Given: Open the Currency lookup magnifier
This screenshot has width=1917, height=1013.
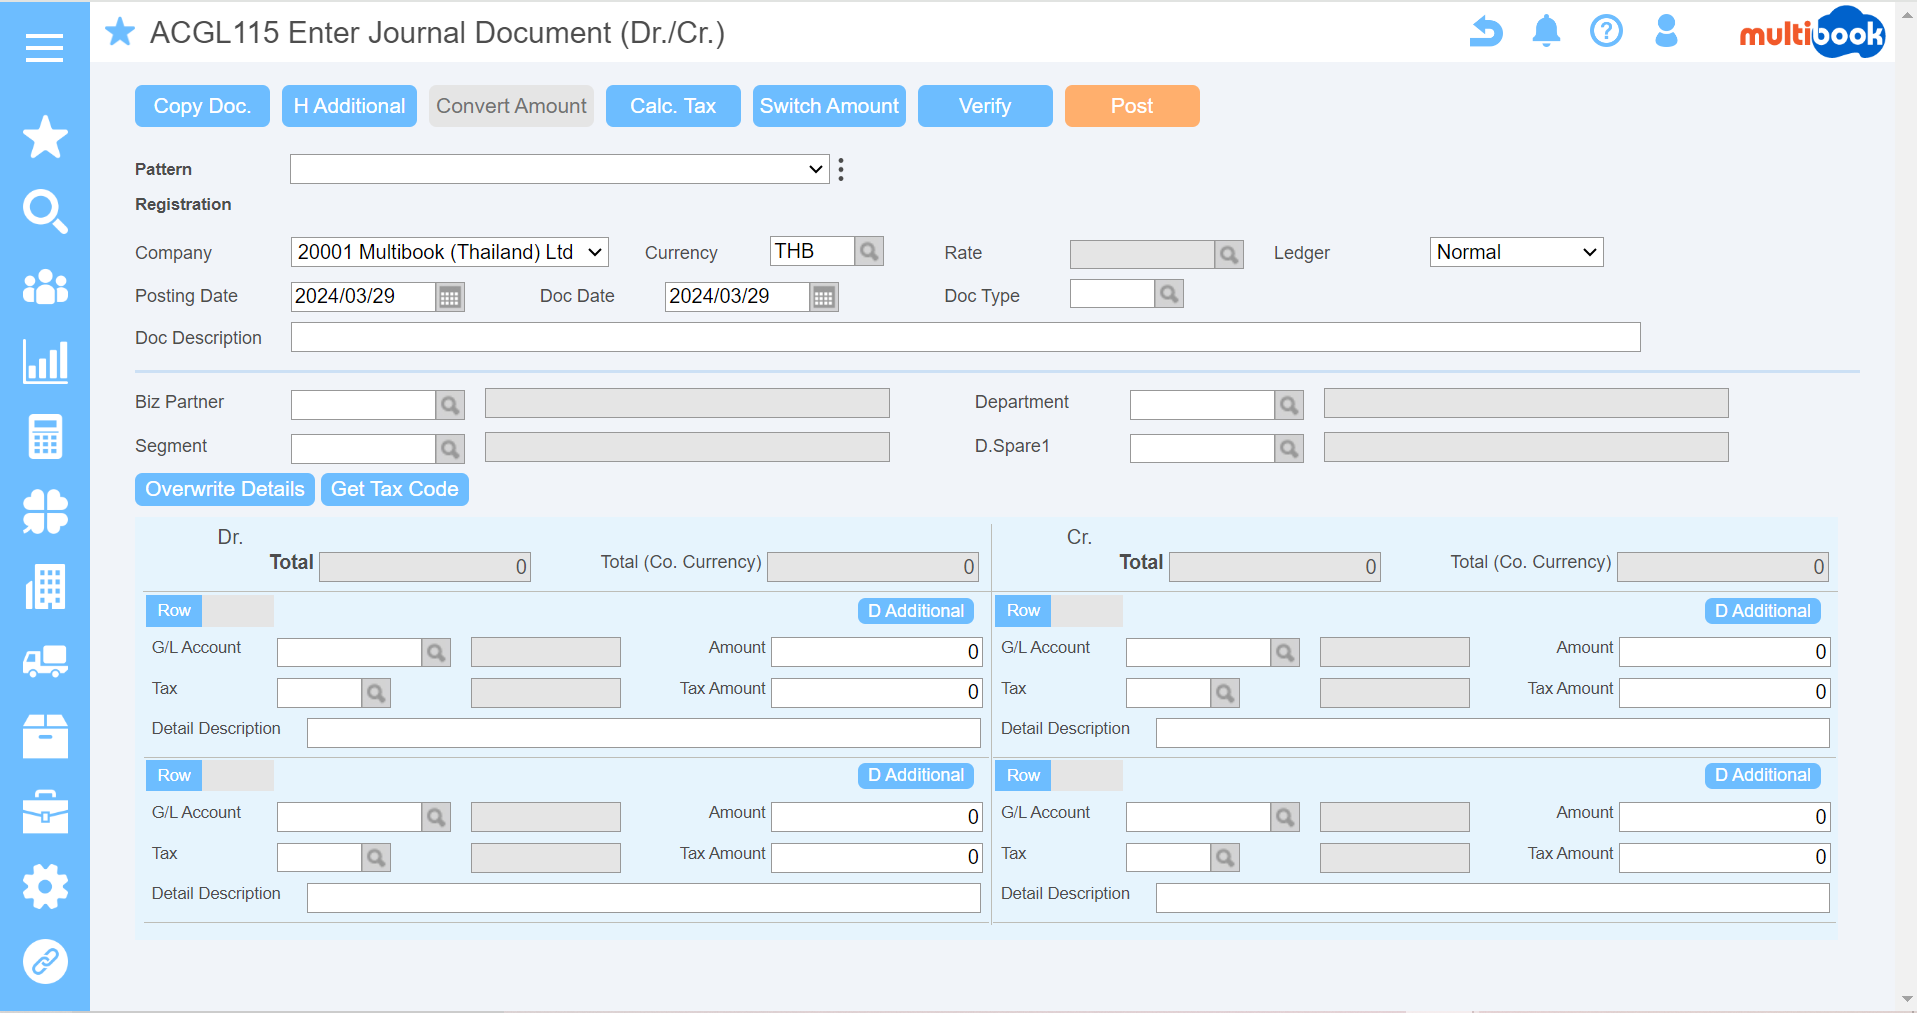Looking at the screenshot, I should tap(870, 251).
